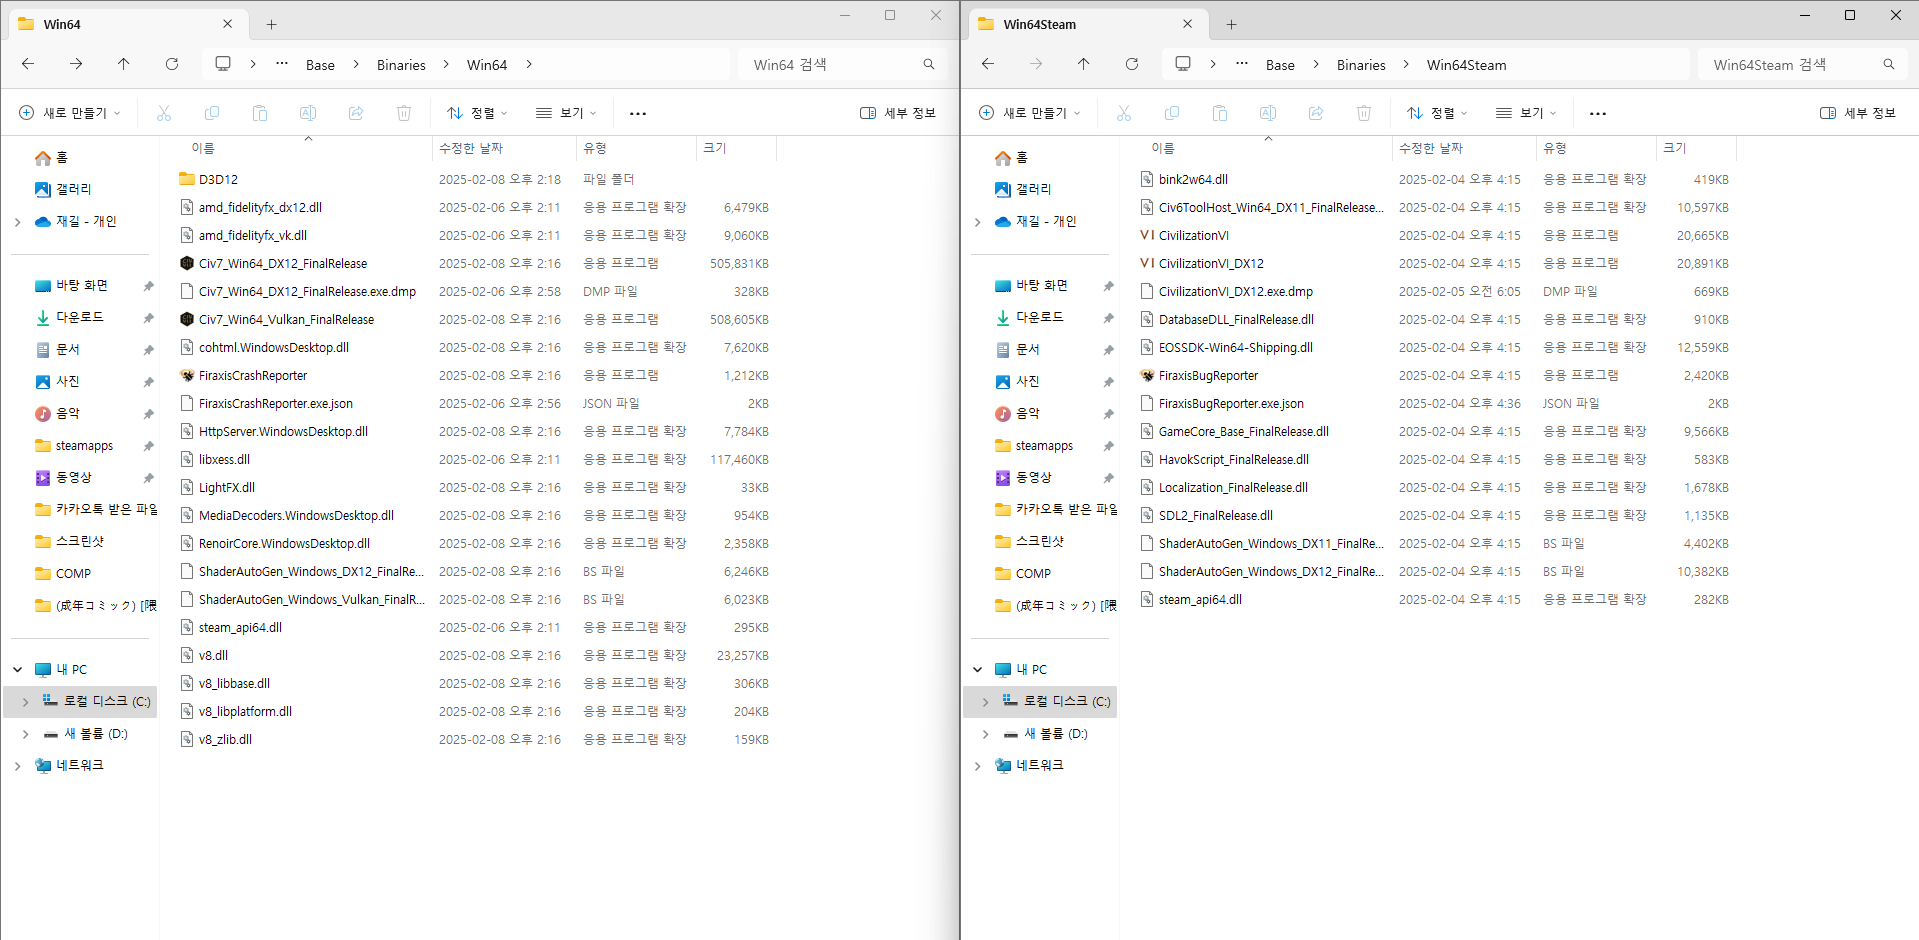The width and height of the screenshot is (1919, 940).
Task: Open Civ7_Win64_DX12_FinalRelease application icon
Action: 187,264
